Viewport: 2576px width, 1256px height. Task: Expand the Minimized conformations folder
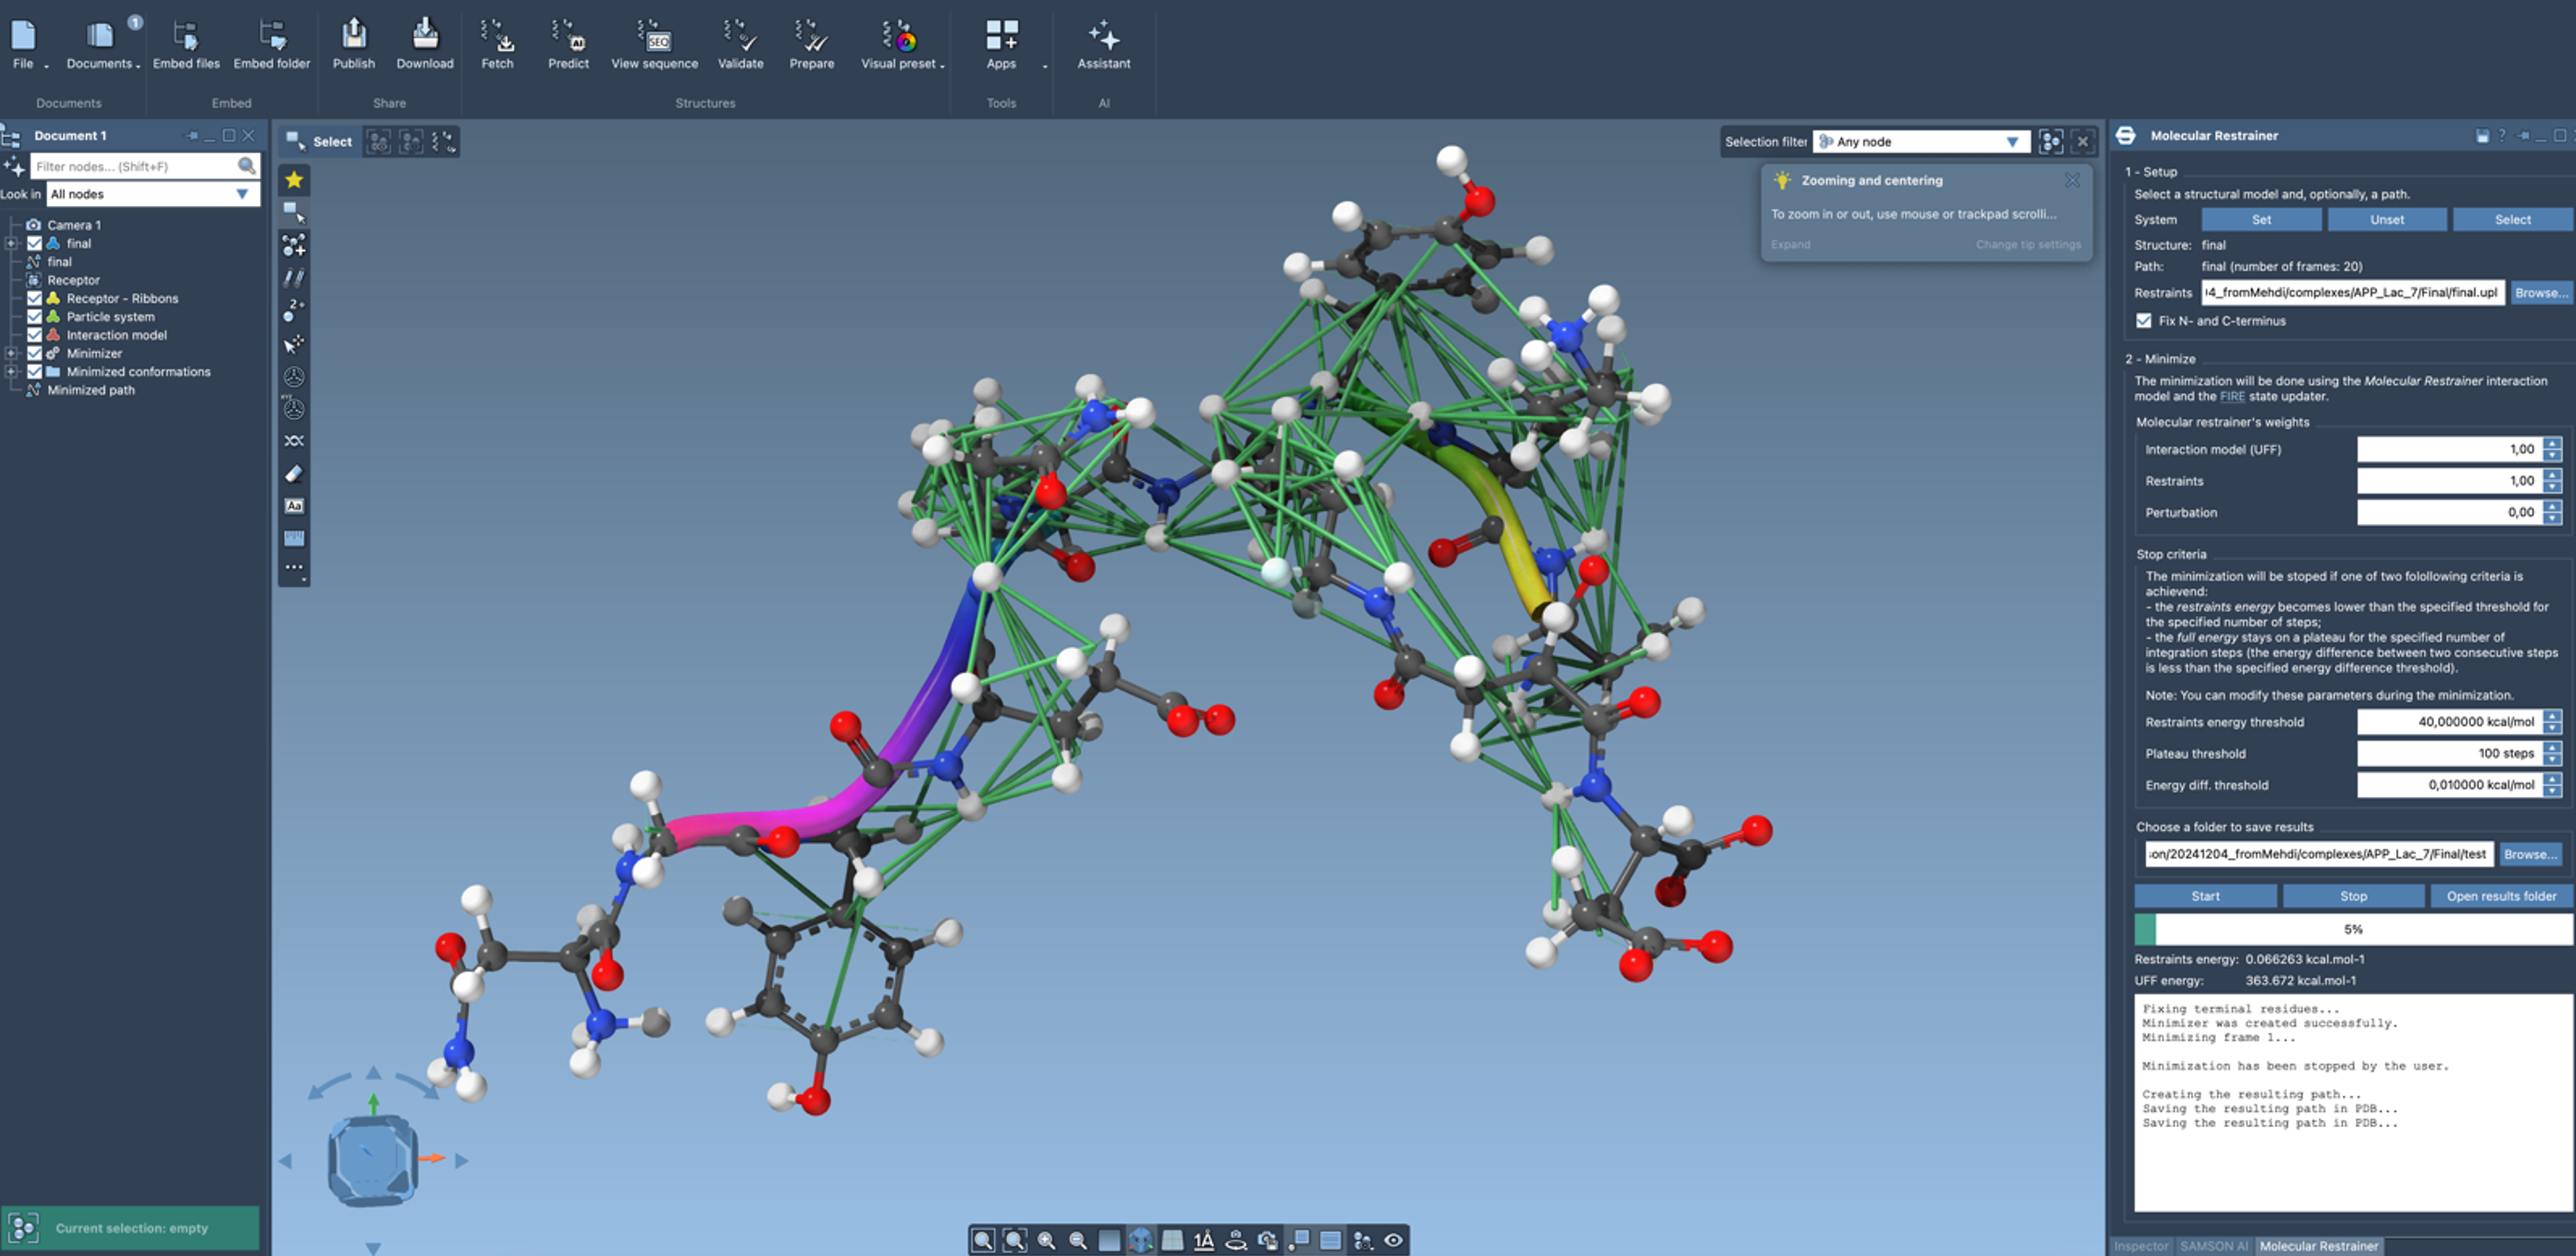tap(11, 371)
